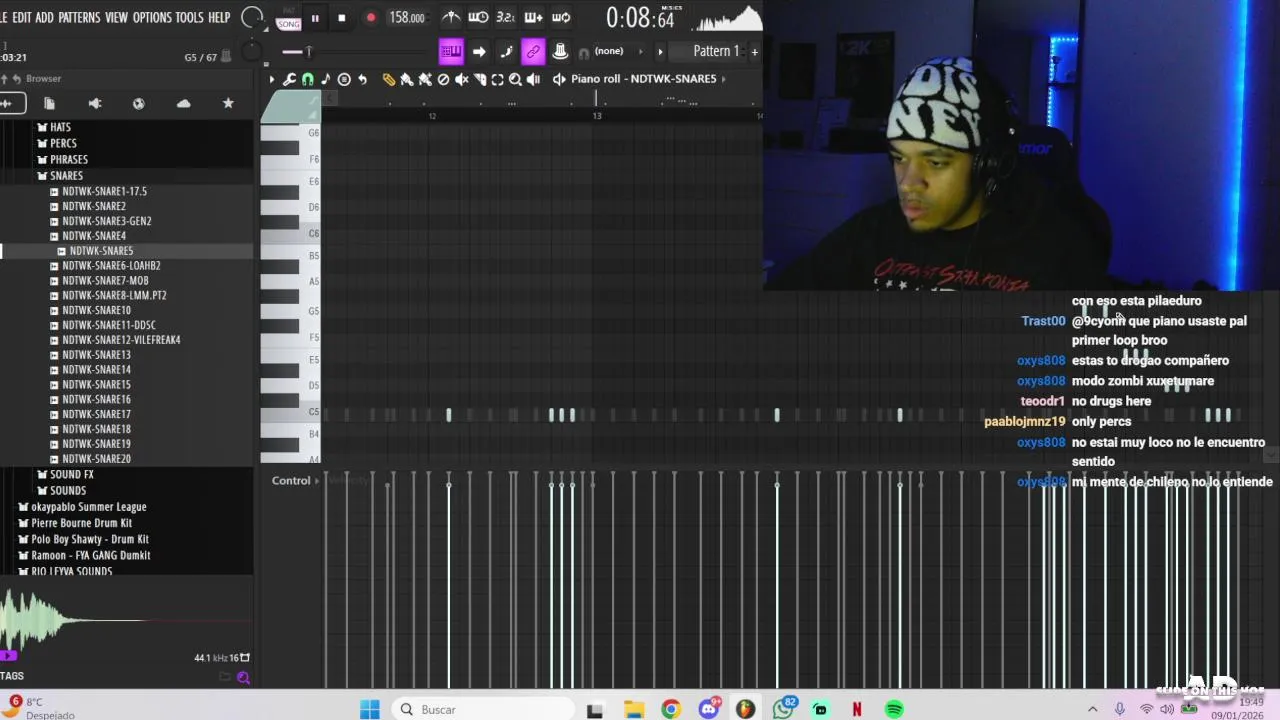Click the arrow icon beside piano roll button
This screenshot has width=1280, height=720.
[479, 51]
